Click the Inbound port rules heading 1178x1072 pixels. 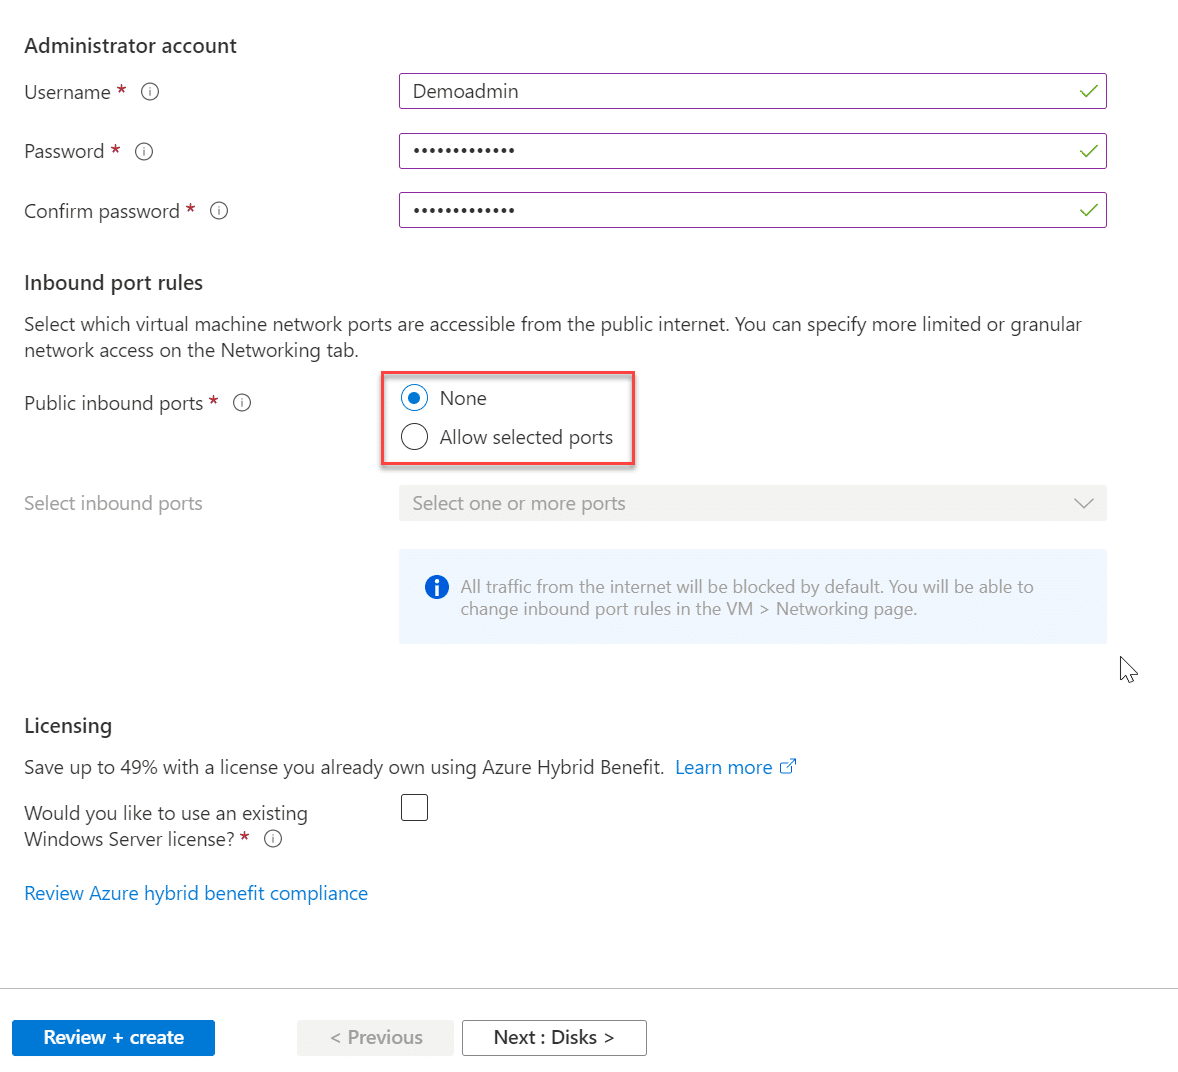(113, 283)
